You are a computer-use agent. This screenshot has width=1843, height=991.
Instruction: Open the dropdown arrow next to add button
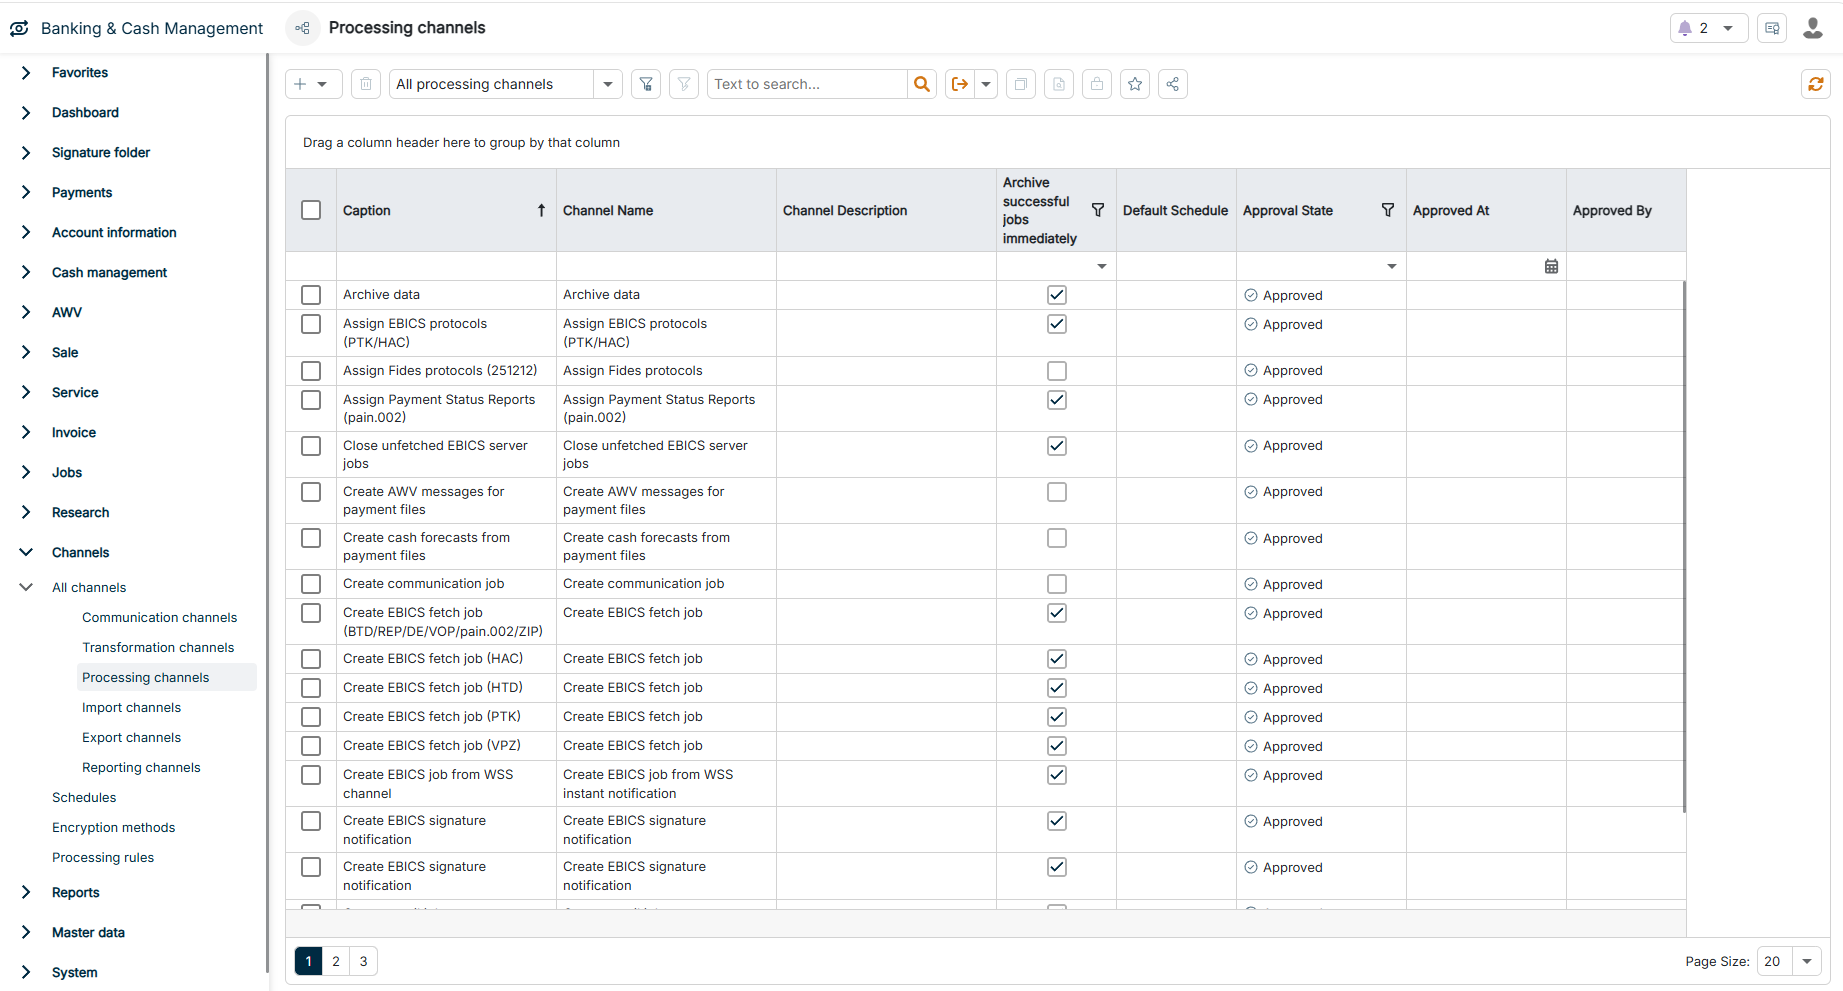tap(322, 84)
